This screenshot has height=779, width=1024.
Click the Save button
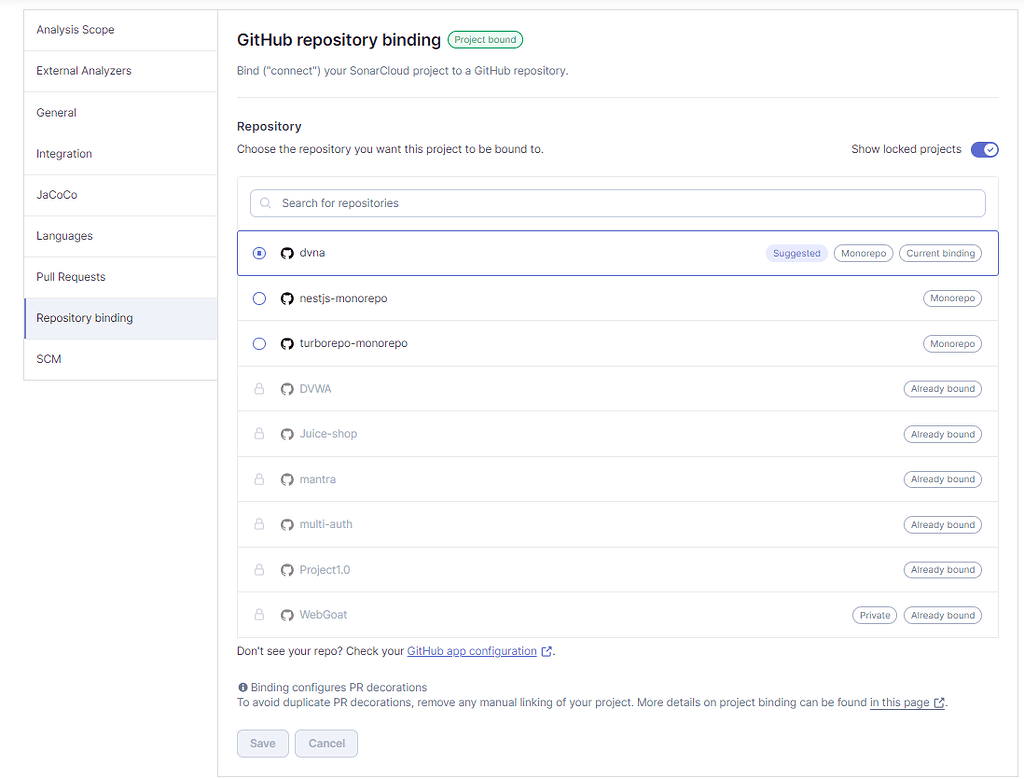point(262,743)
